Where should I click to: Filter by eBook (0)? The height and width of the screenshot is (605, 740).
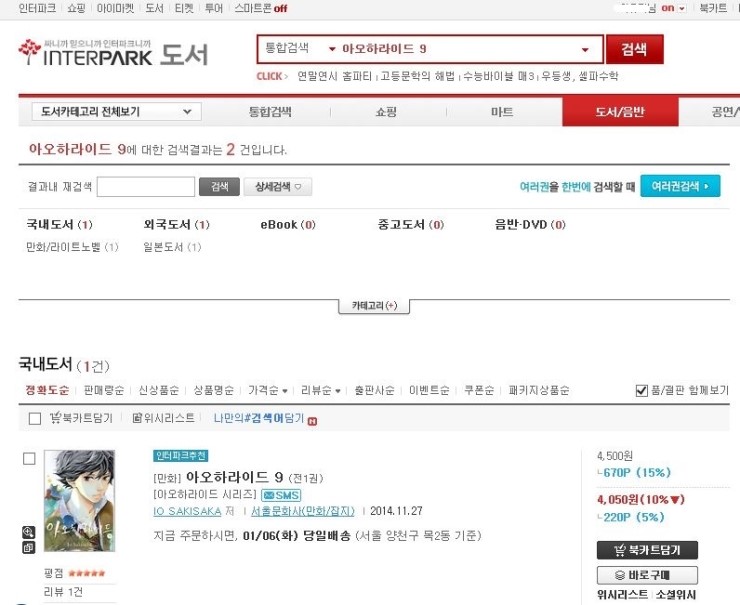pyautogui.click(x=288, y=225)
